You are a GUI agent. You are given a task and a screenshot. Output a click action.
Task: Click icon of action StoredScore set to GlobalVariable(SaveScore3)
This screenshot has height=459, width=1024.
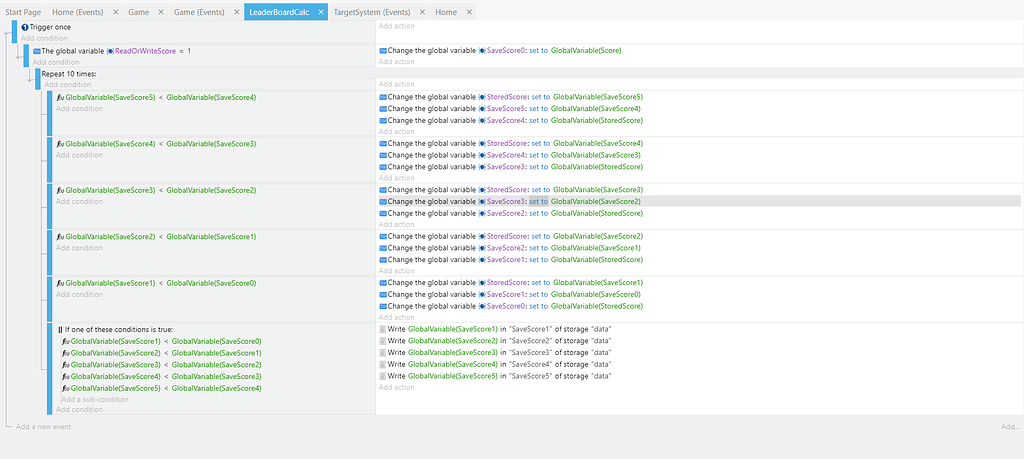tap(383, 189)
